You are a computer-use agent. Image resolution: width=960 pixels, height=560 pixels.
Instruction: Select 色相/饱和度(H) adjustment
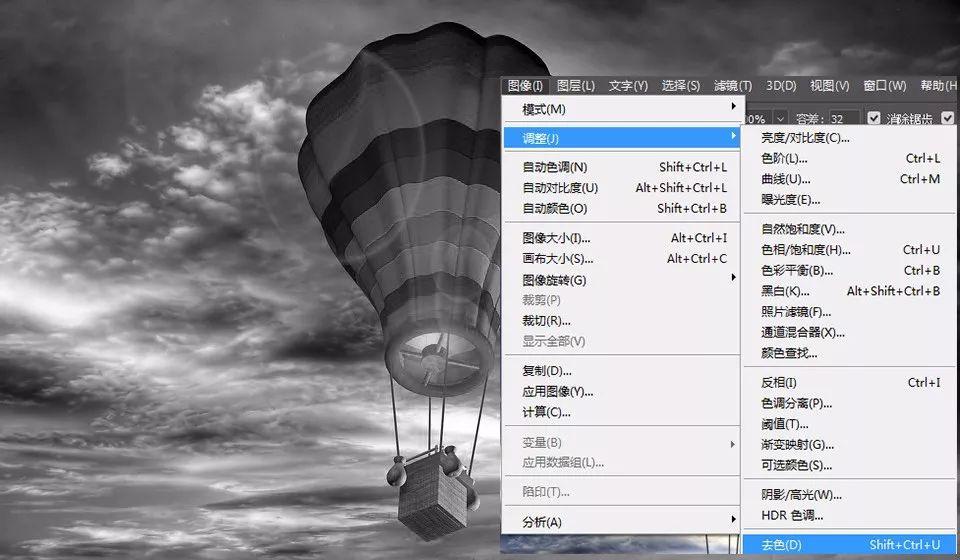[850, 250]
